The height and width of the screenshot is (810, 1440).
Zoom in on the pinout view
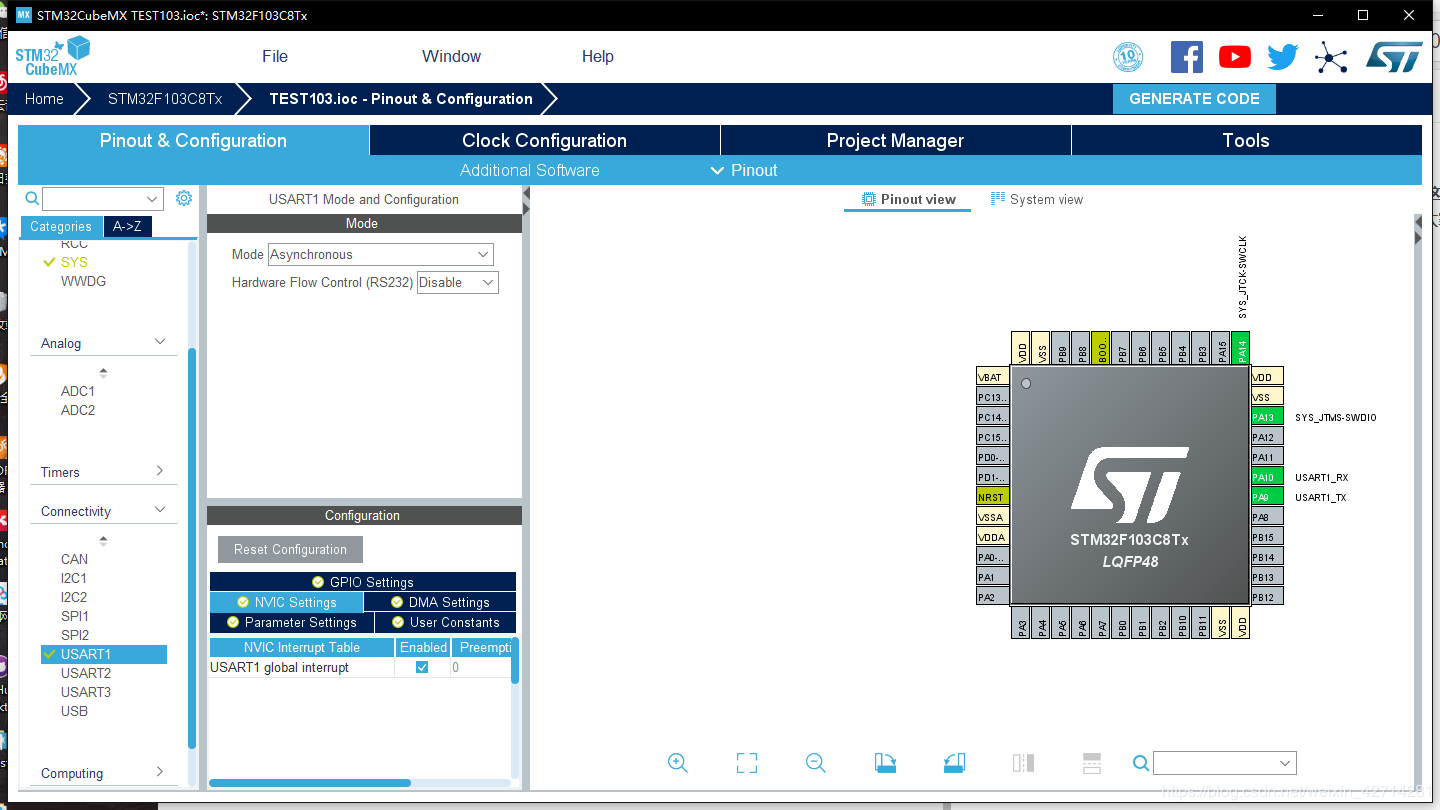click(678, 763)
